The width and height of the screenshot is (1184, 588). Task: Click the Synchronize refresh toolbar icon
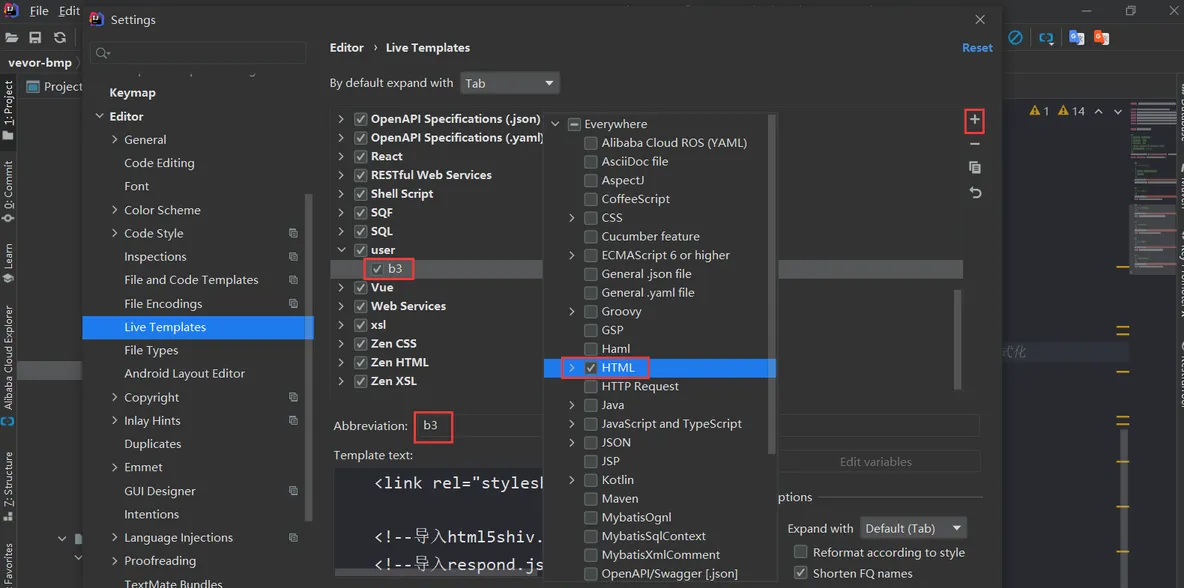click(60, 38)
